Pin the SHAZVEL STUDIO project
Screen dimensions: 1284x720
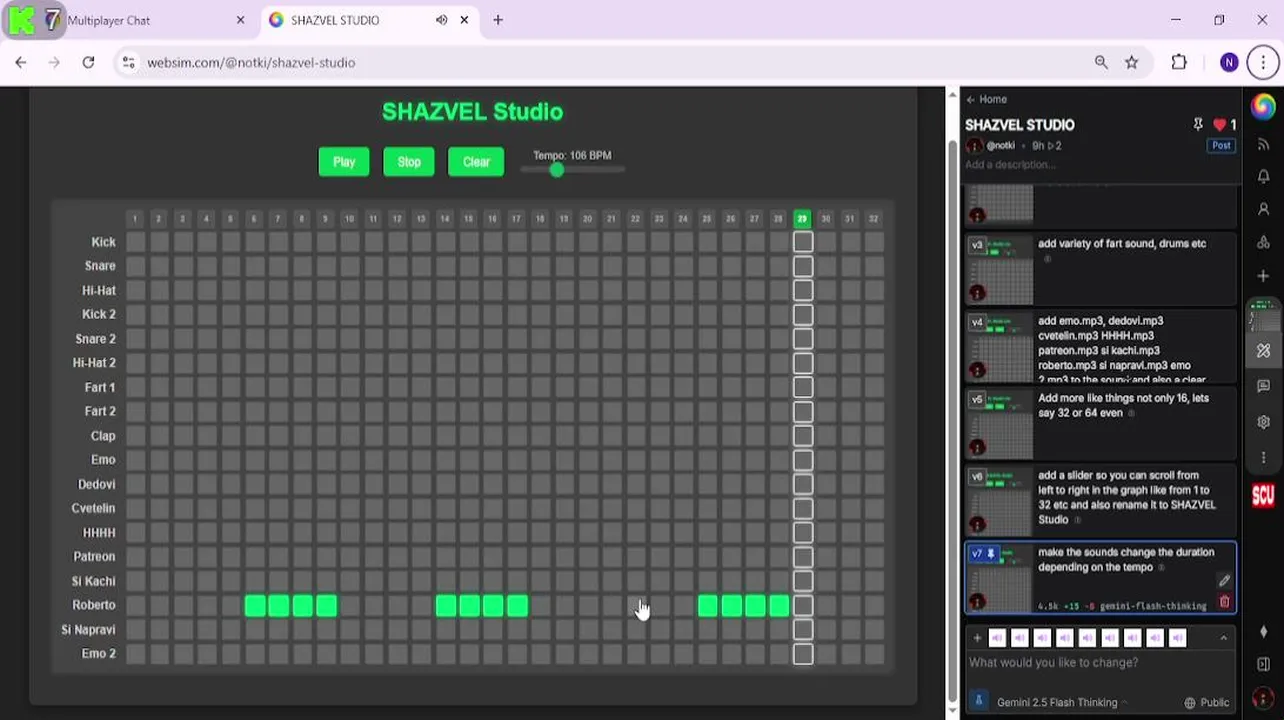(x=1198, y=124)
